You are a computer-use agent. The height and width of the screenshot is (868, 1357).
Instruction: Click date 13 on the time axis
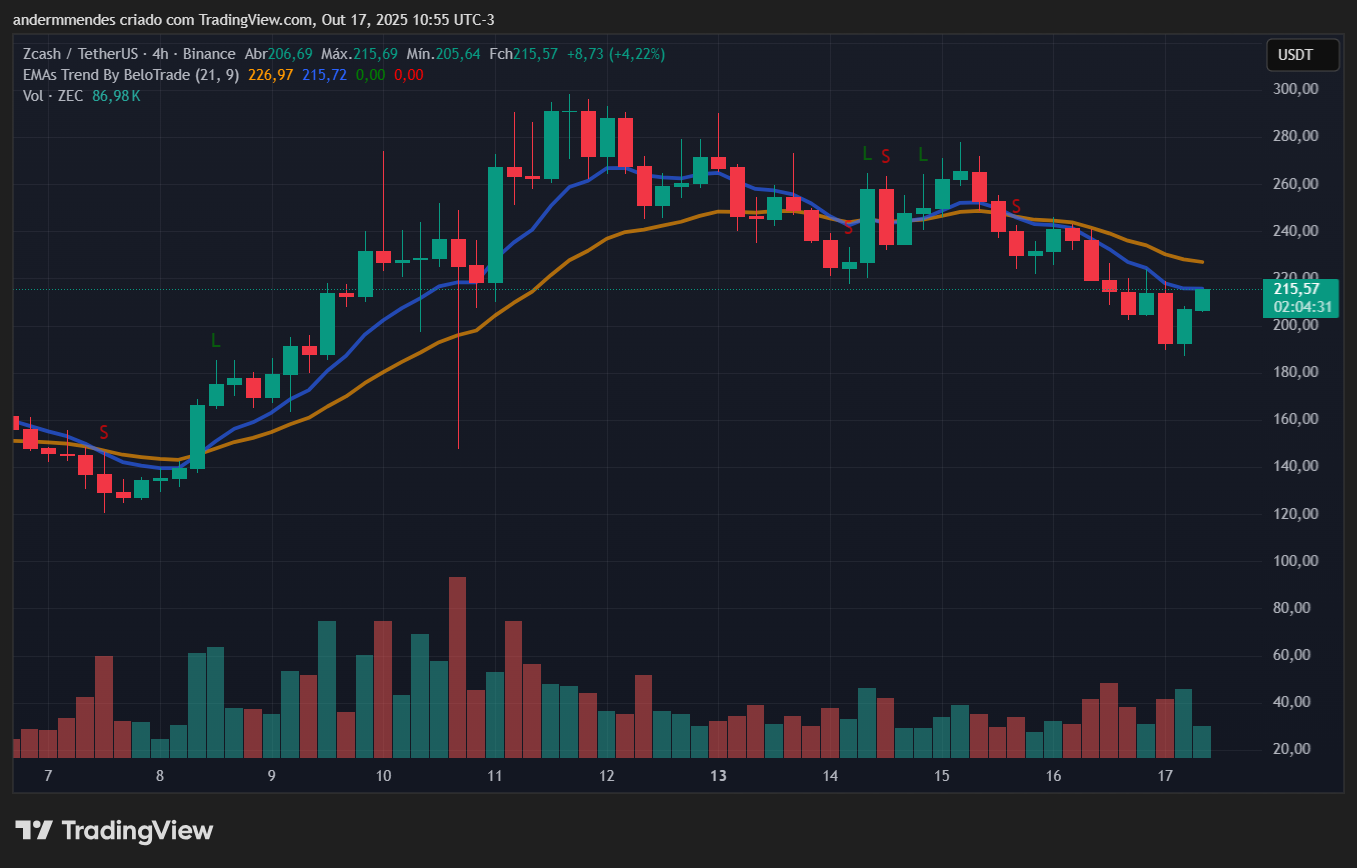point(717,776)
